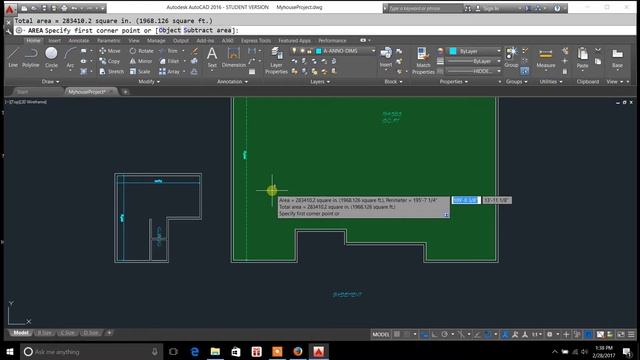Click the Group tool
The width and height of the screenshot is (640, 360).
point(511,57)
